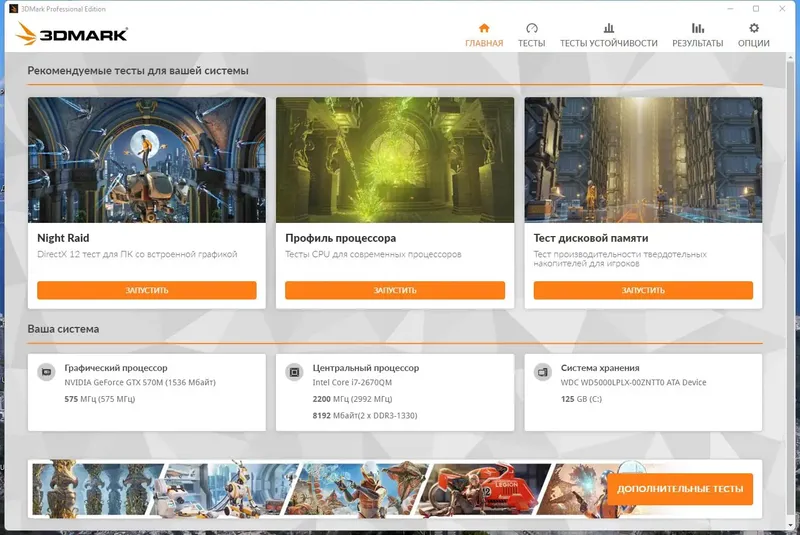Image resolution: width=800 pixels, height=535 pixels.
Task: Click the Центральный процессор heading
Action: pyautogui.click(x=366, y=368)
